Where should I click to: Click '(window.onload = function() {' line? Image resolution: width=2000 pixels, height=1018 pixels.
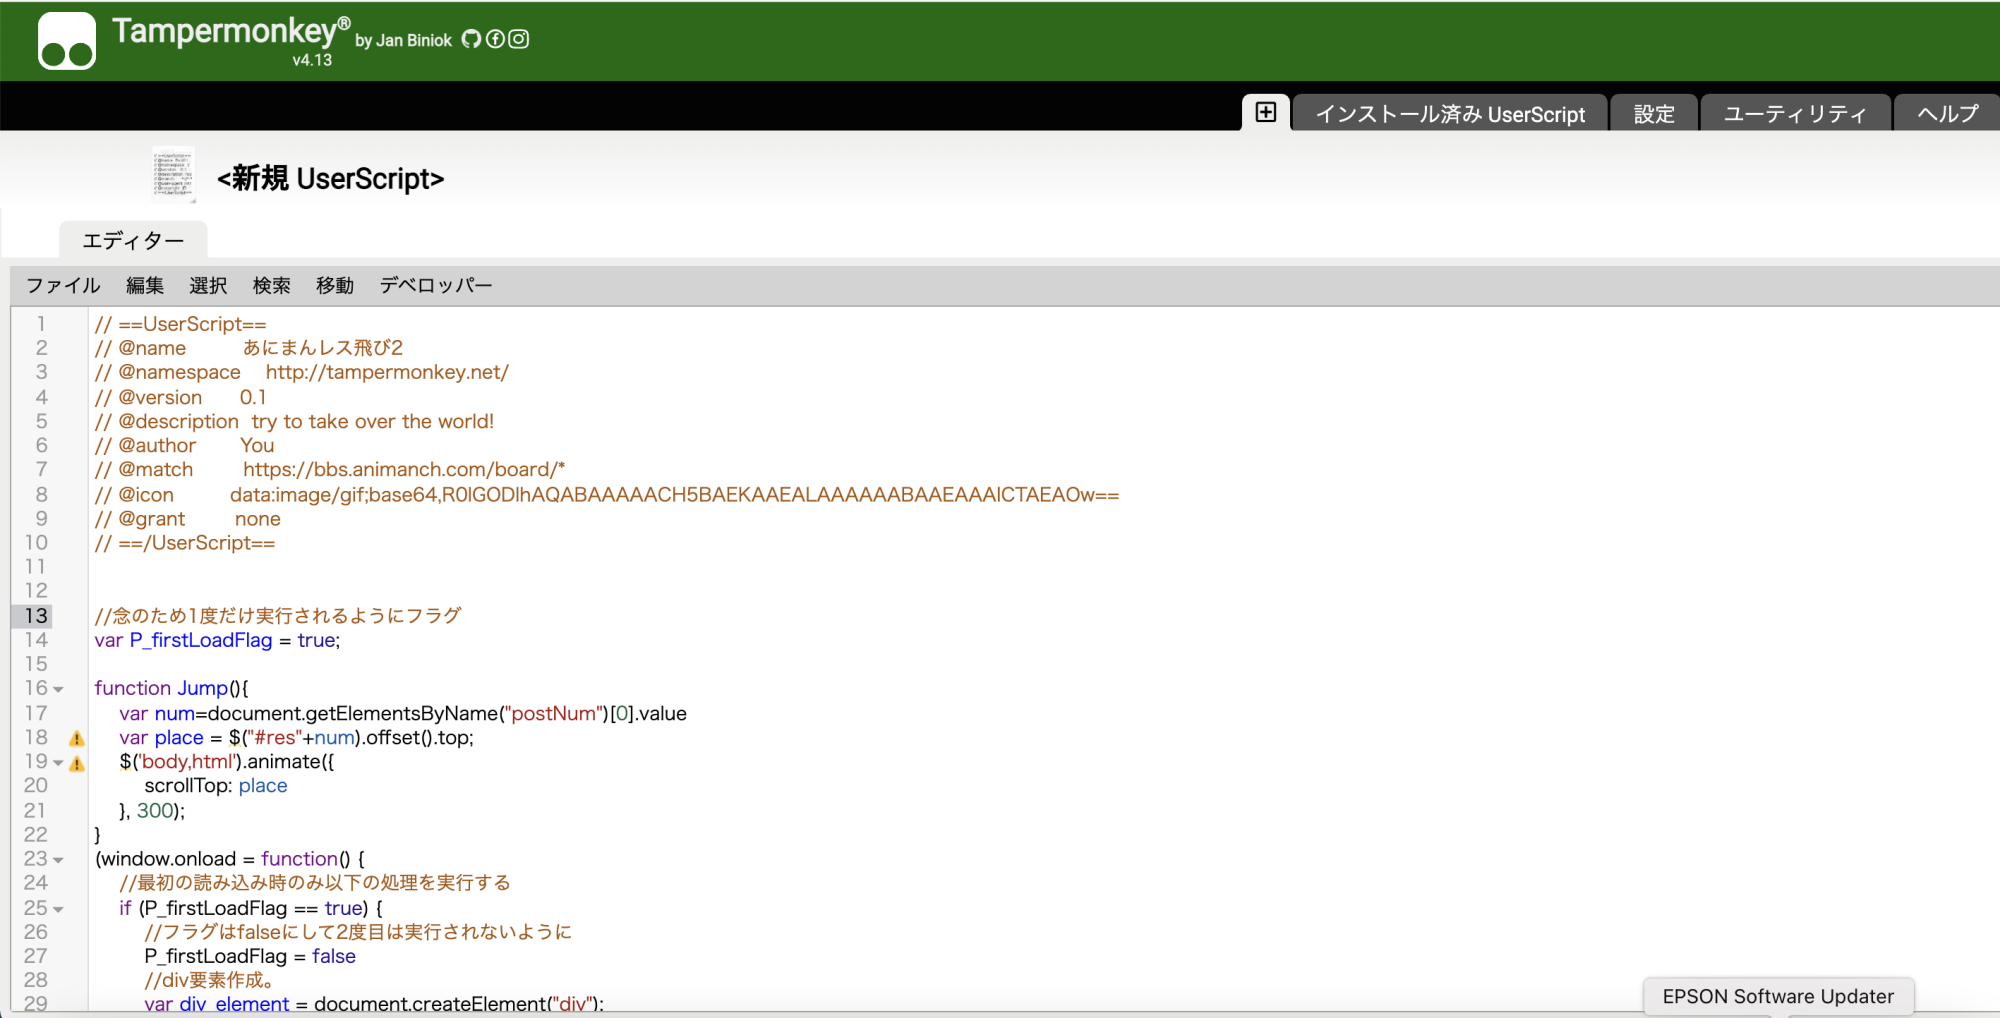click(x=230, y=859)
